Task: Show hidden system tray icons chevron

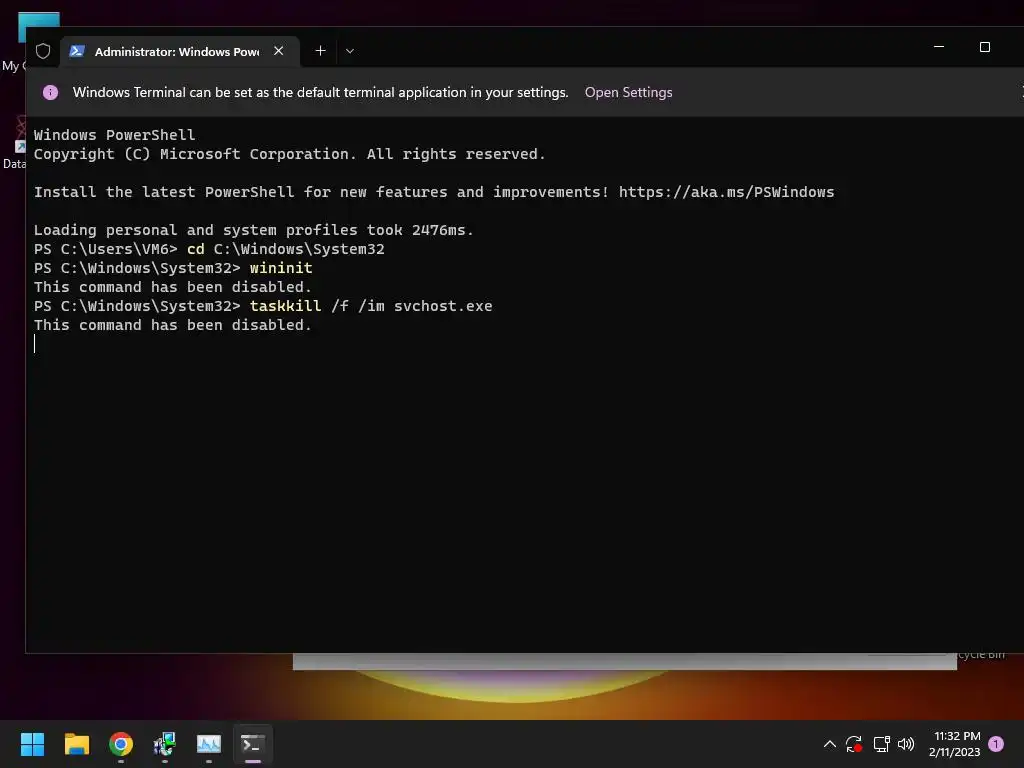Action: pyautogui.click(x=829, y=744)
